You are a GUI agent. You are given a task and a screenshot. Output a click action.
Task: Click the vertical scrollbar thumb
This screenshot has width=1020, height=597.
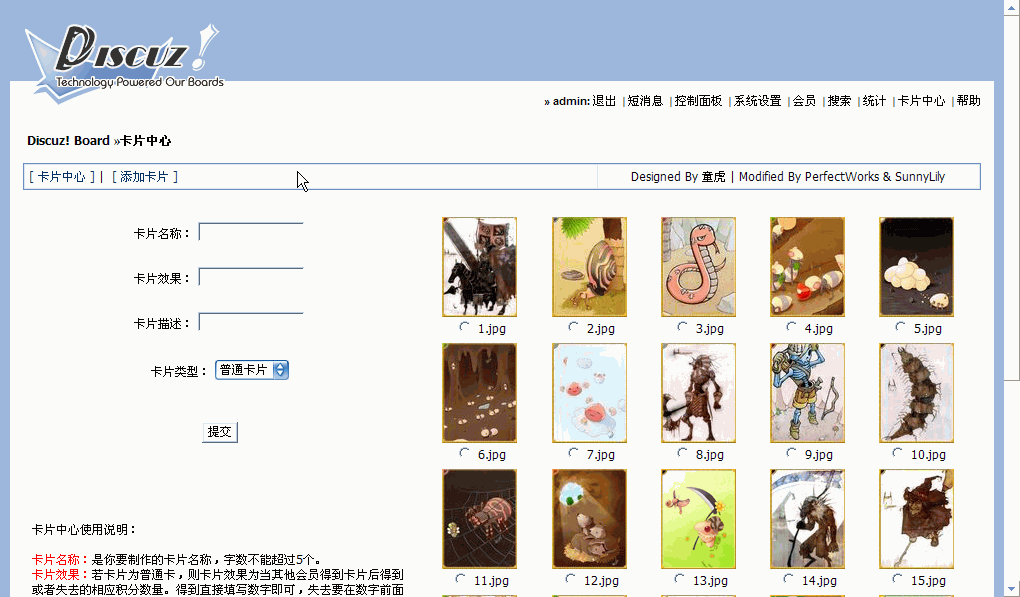pos(1012,198)
